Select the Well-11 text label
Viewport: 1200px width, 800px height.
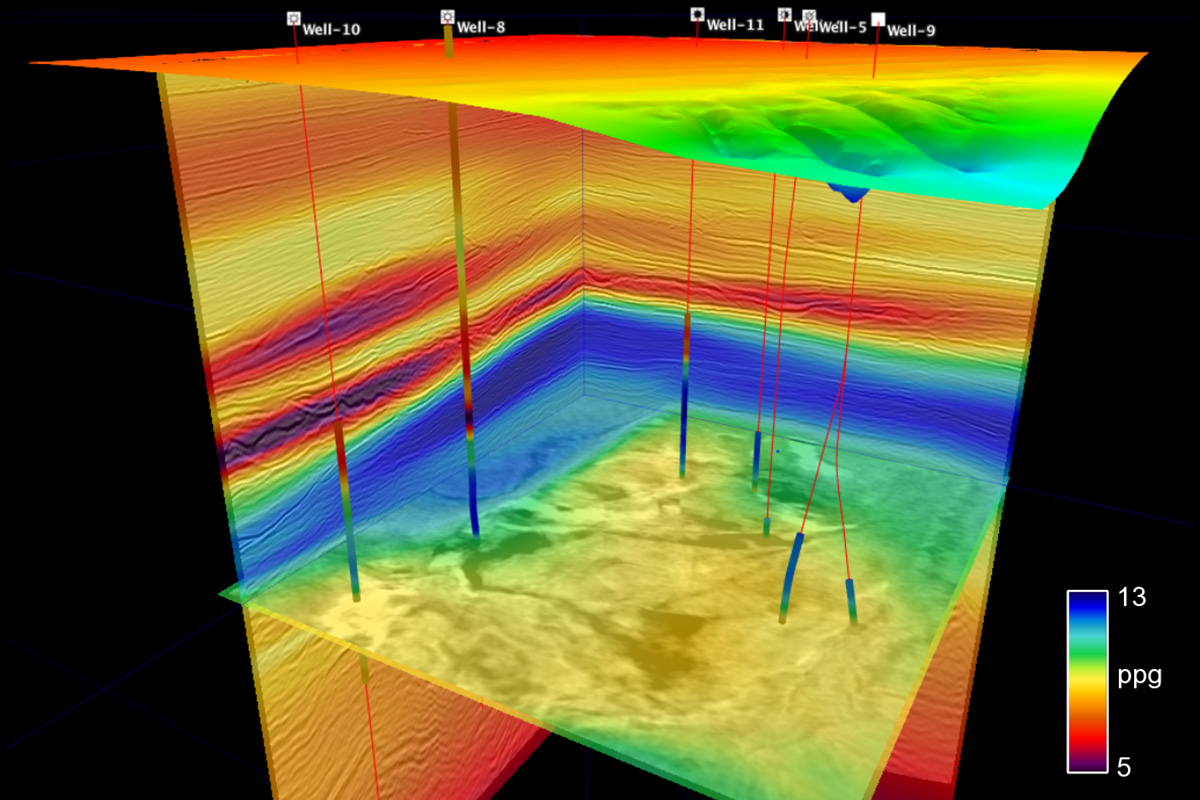pos(735,25)
